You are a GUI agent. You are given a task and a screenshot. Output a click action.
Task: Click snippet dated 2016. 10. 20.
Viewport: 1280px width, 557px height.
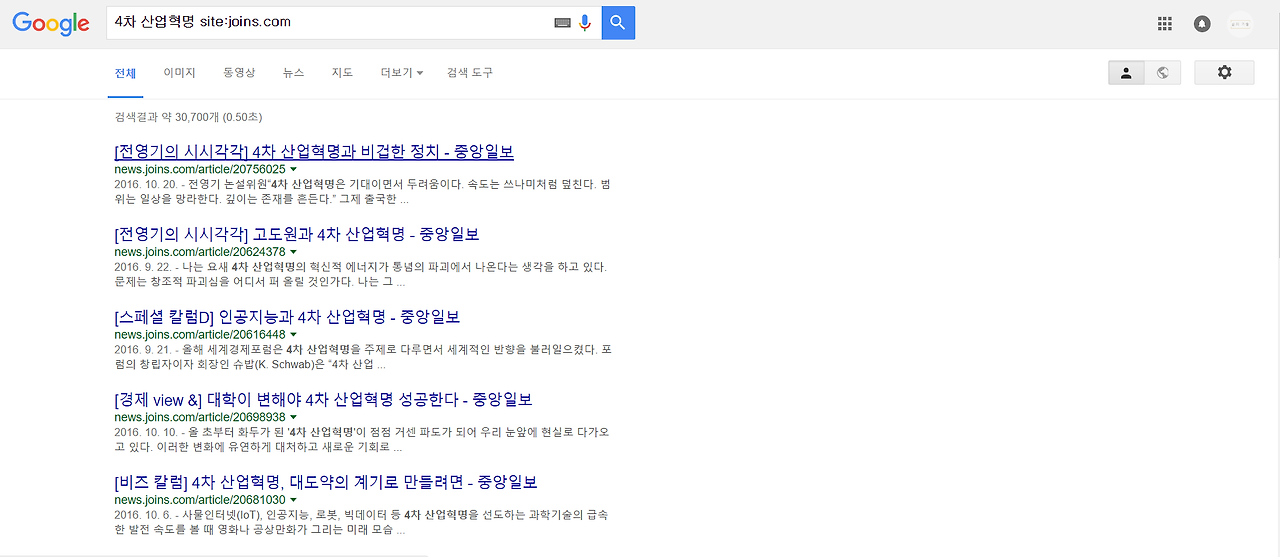[362, 191]
